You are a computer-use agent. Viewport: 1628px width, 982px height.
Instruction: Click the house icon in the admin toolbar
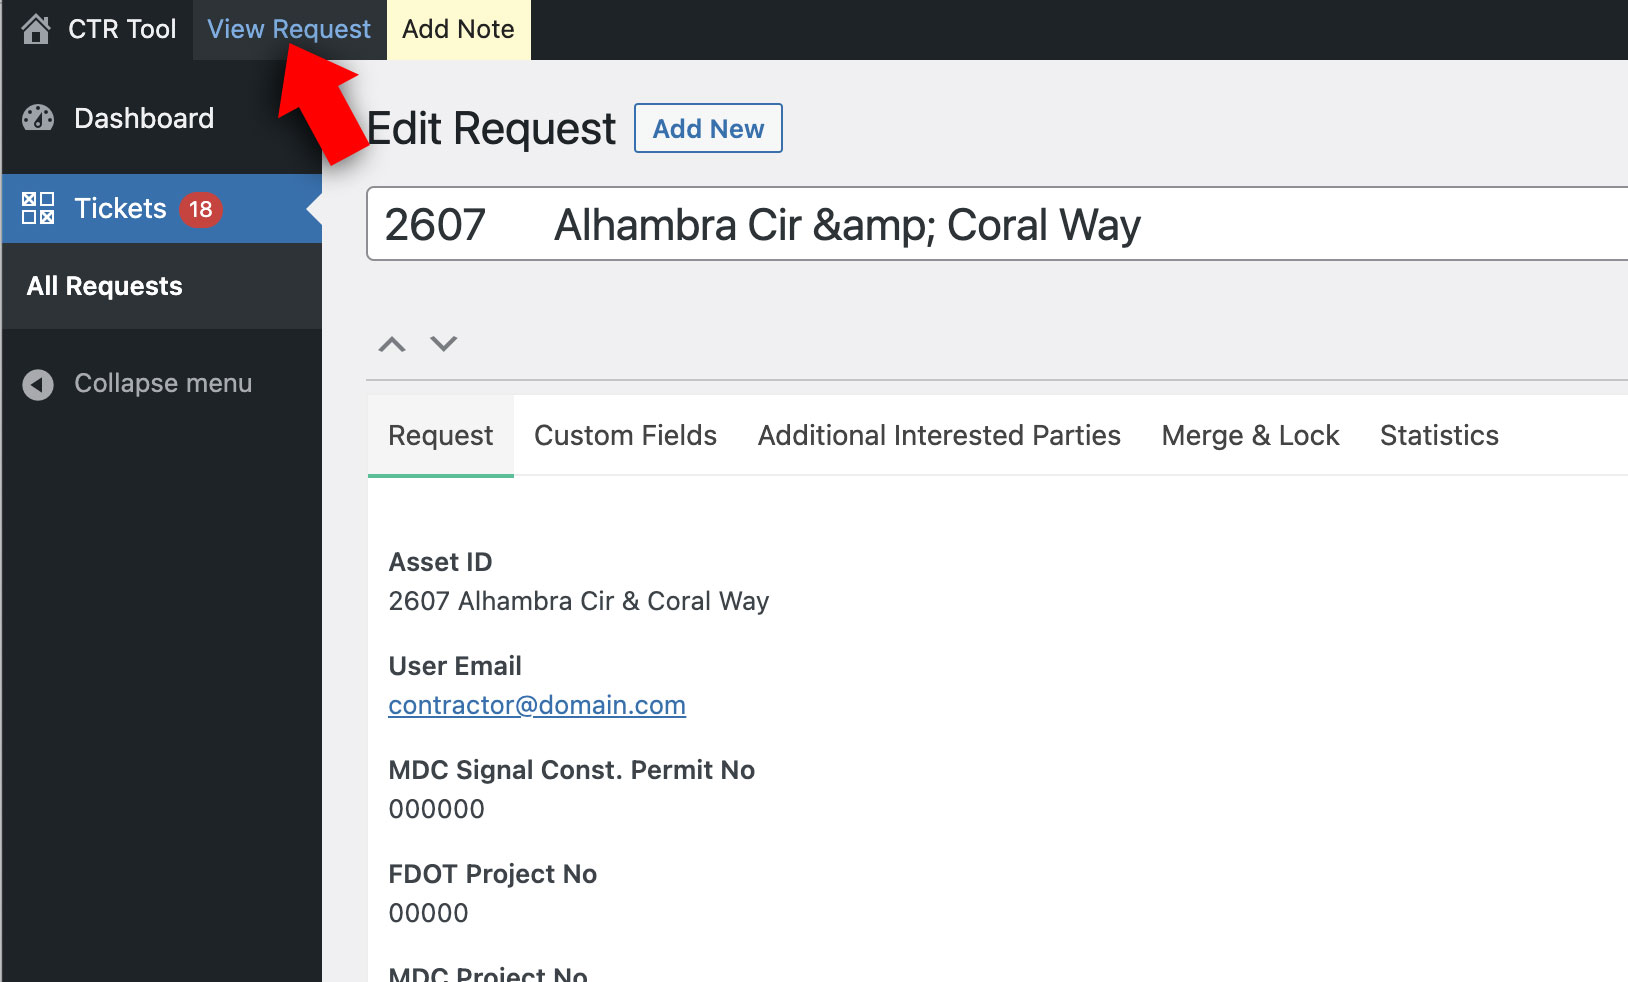point(36,28)
